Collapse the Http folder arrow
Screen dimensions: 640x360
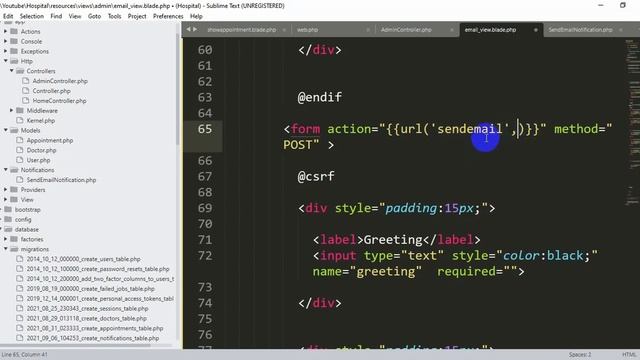coord(6,61)
